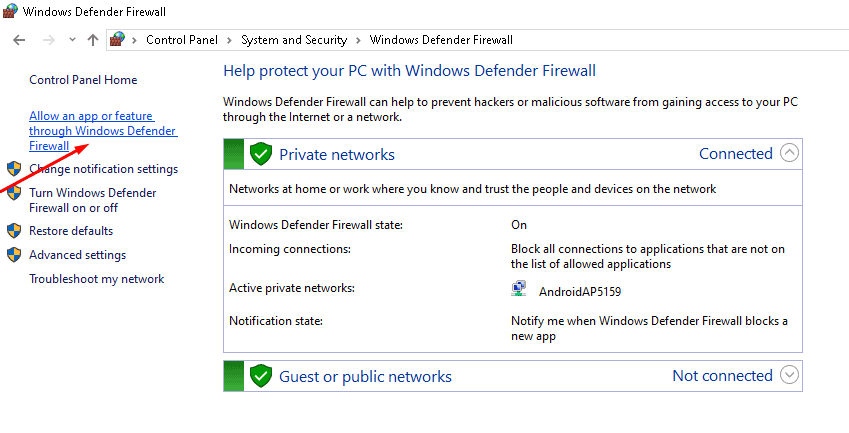Viewport: 849px width, 433px height.
Task: Open Control Panel Home
Action: click(x=83, y=80)
